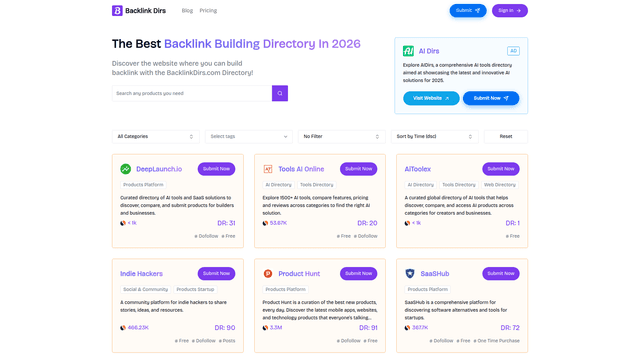Click the Sign In button
Screen dimensions: 640x360
coord(509,11)
